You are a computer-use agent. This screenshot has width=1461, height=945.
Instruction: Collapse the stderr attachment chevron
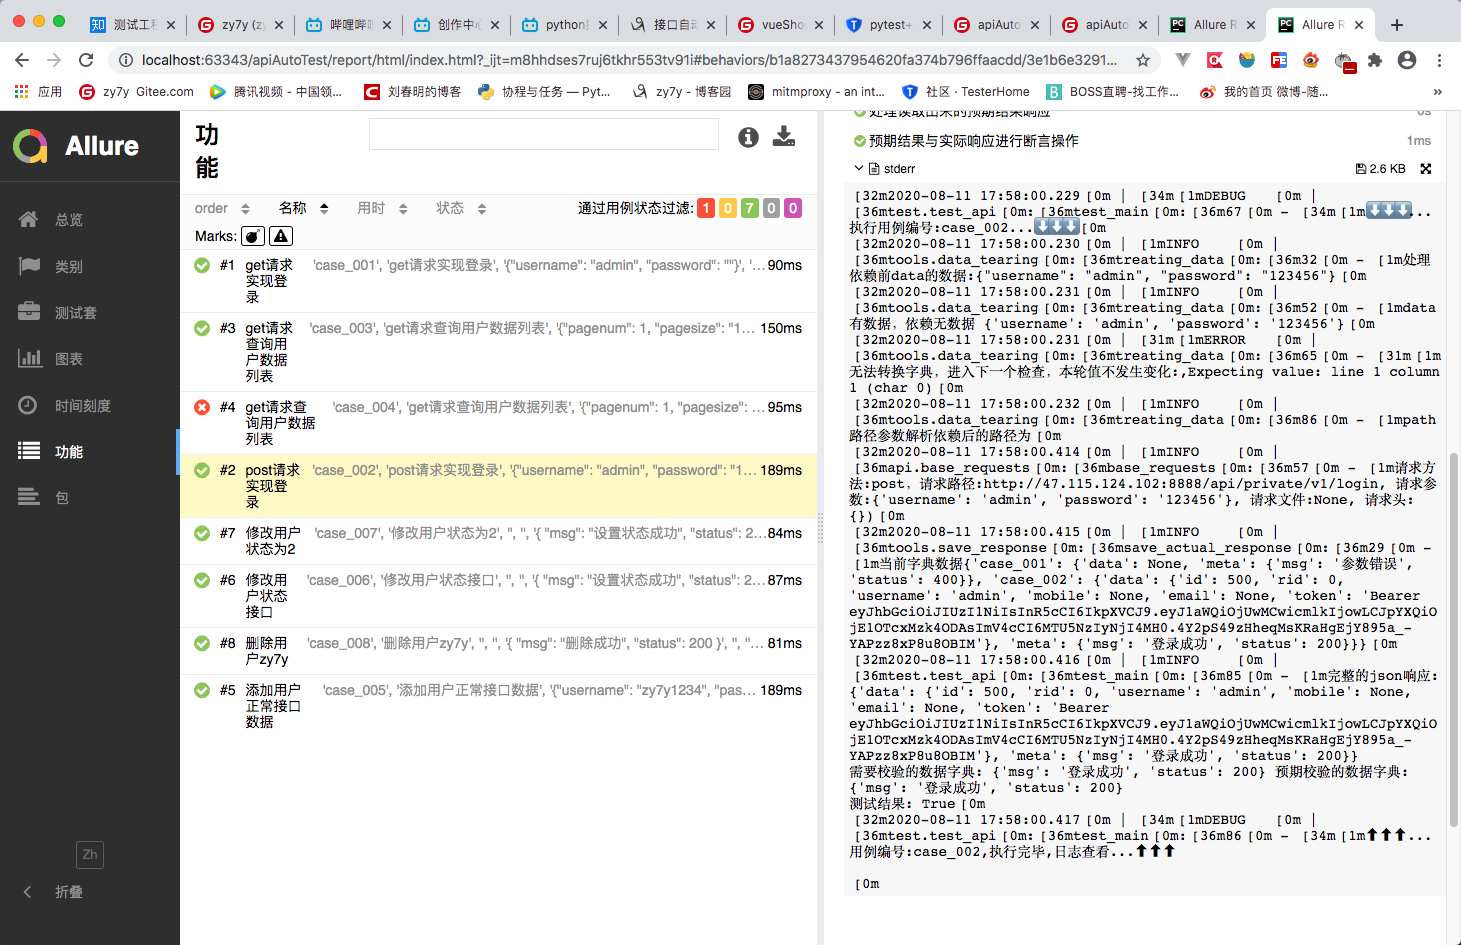[858, 168]
